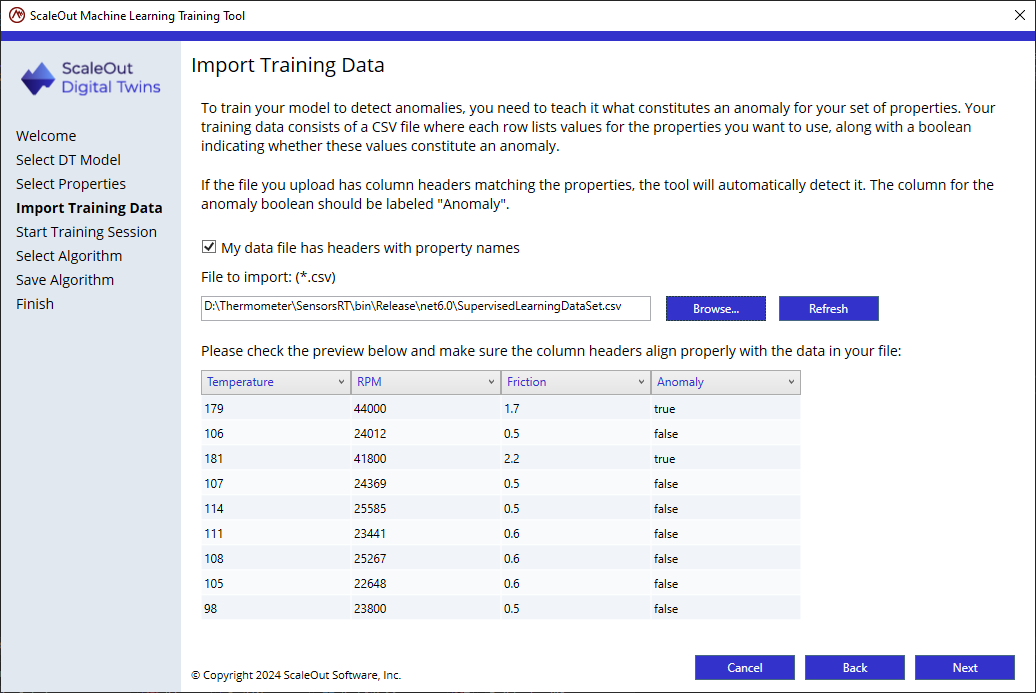Select RPM cell 23800

point(426,608)
